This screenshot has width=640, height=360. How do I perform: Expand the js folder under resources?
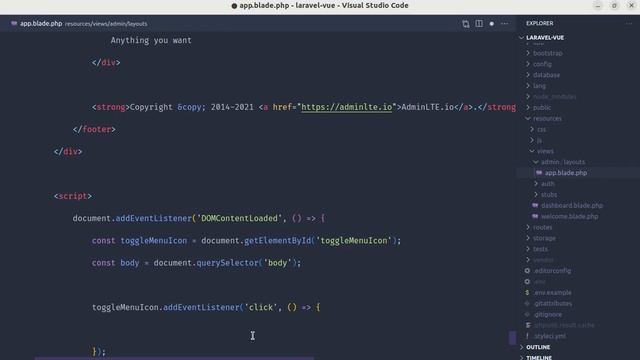[x=539, y=140]
